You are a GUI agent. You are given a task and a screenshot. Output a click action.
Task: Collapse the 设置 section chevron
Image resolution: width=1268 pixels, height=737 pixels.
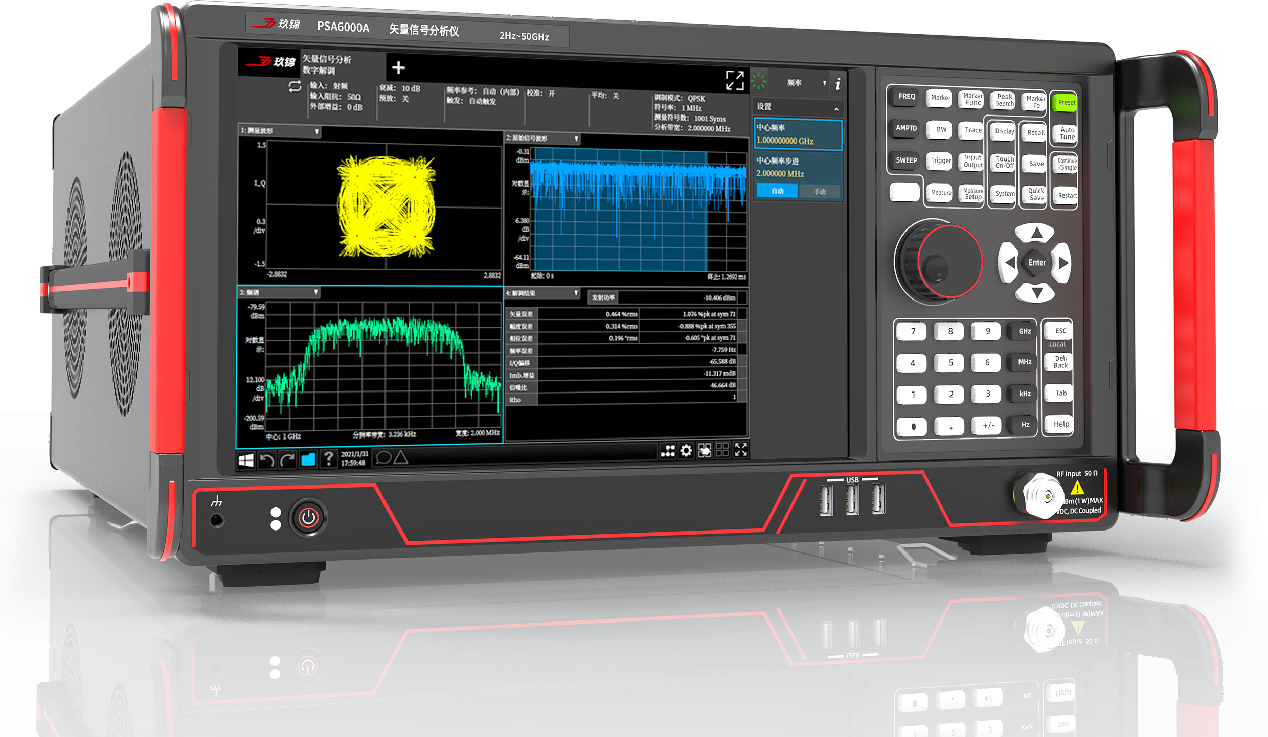[x=836, y=107]
